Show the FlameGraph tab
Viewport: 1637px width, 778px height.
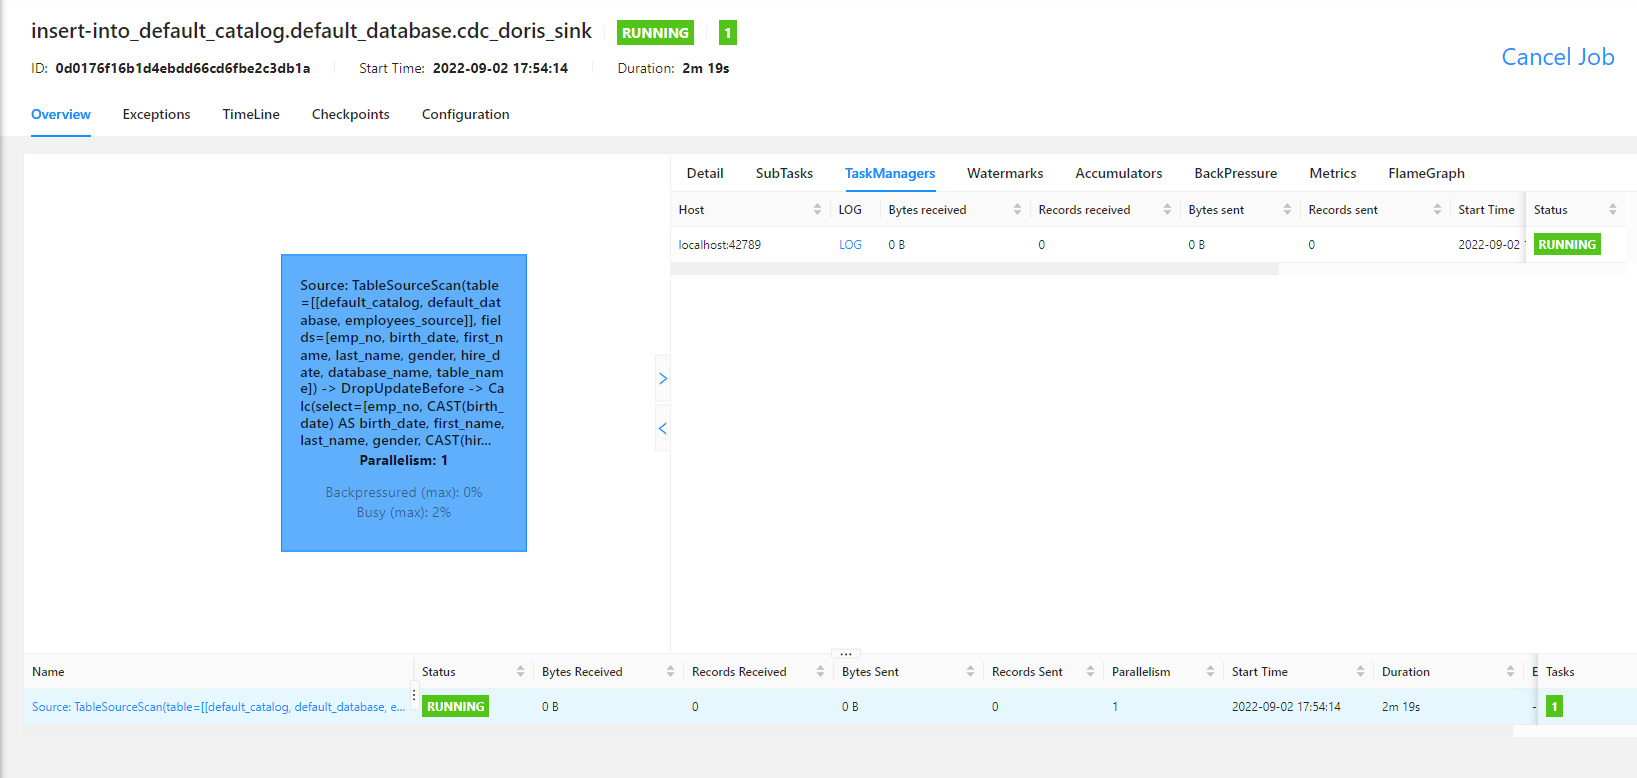1426,174
